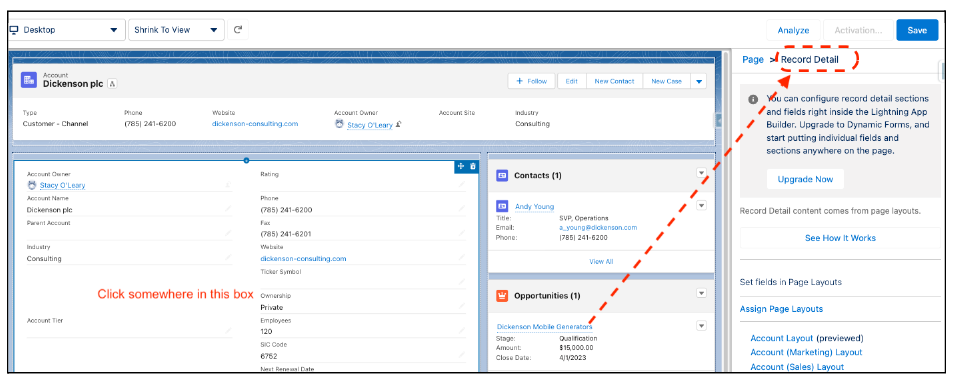
Task: Open the Dickenson Mobile Generators opportunity link
Action: [544, 326]
